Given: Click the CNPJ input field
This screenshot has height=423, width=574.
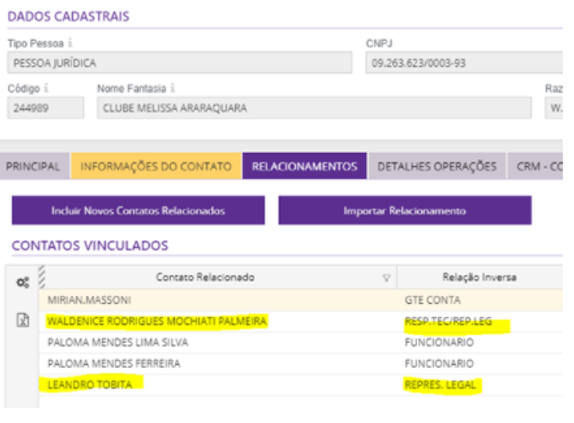Looking at the screenshot, I should click(x=464, y=63).
